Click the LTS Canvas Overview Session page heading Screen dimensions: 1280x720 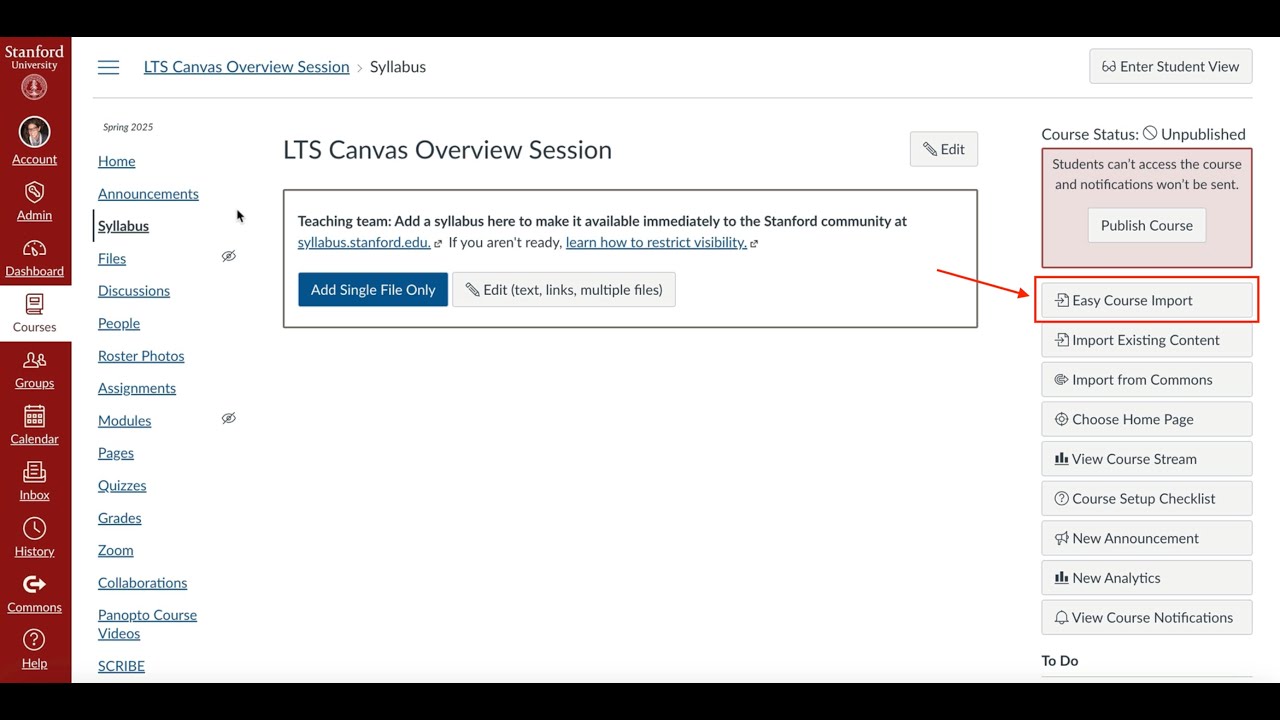tap(447, 150)
